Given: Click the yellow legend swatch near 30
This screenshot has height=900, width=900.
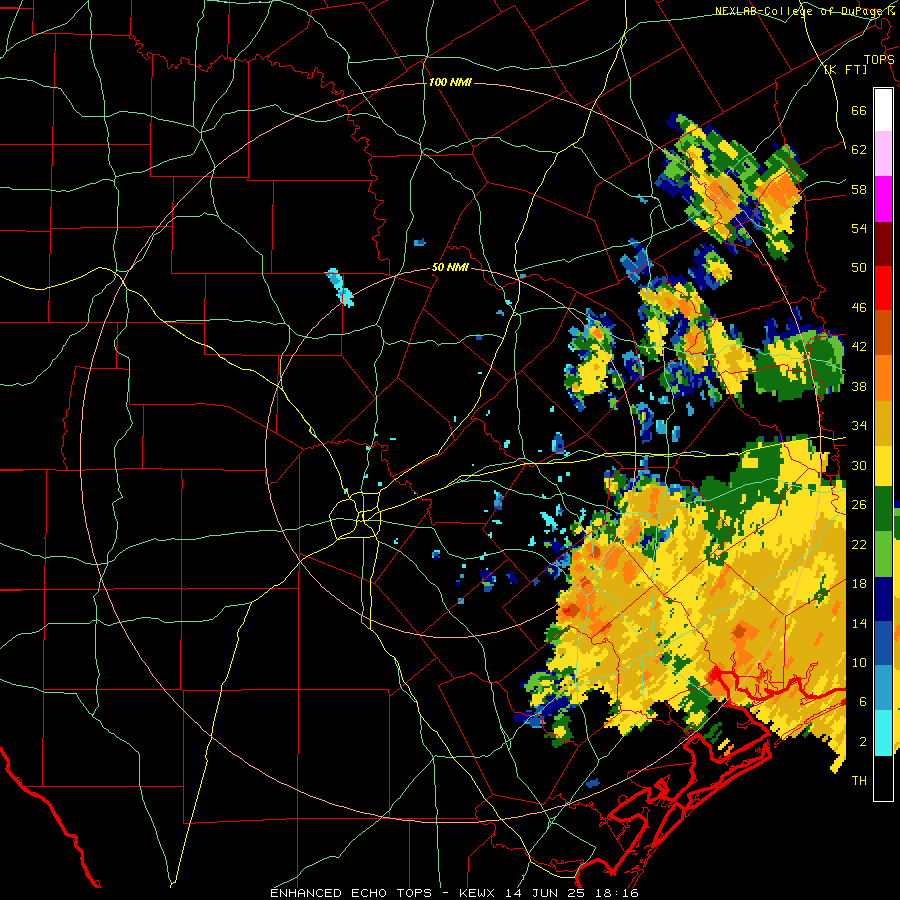Looking at the screenshot, I should tap(883, 466).
